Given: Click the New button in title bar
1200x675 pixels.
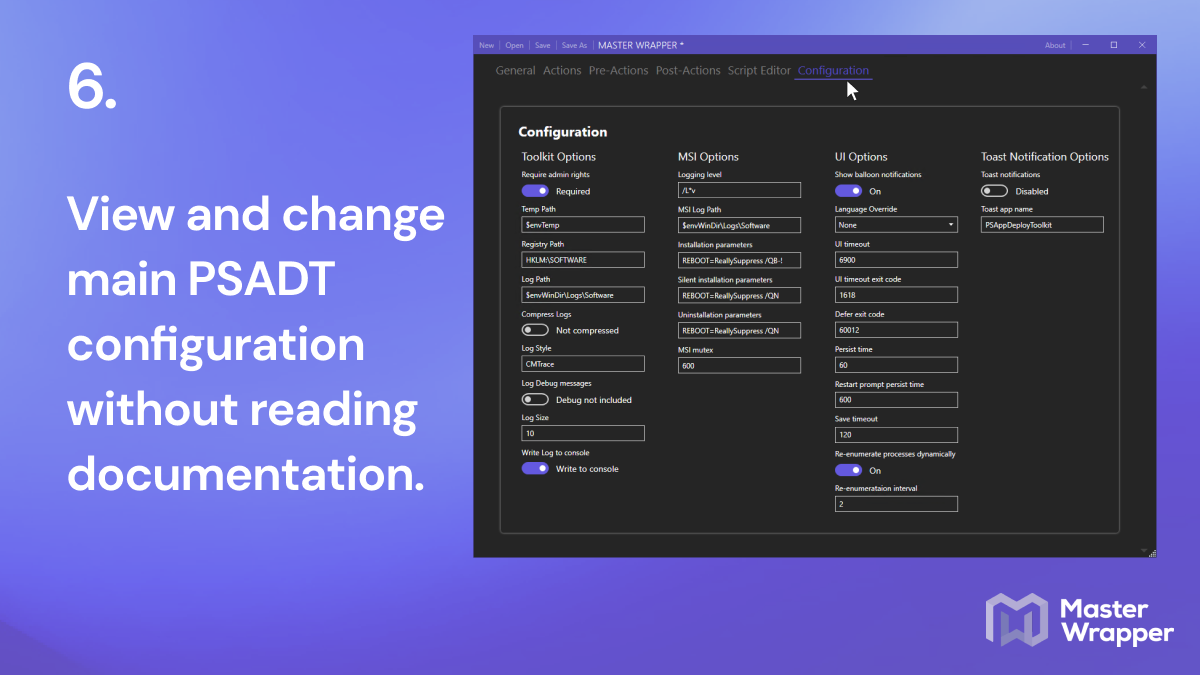Looking at the screenshot, I should (486, 45).
